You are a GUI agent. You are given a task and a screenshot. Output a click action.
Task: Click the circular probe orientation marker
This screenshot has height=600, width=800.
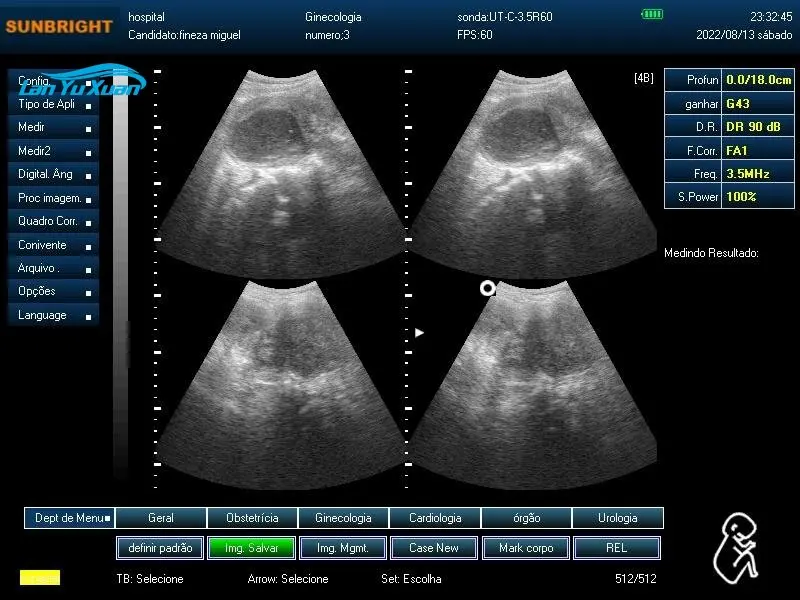click(488, 288)
